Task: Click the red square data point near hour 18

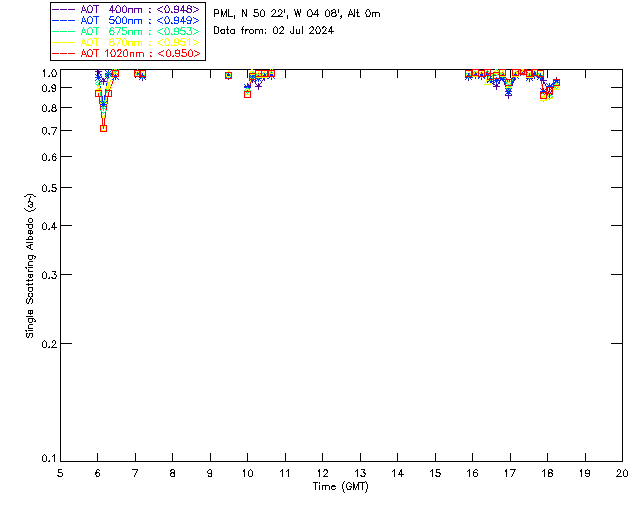Action: pos(543,96)
